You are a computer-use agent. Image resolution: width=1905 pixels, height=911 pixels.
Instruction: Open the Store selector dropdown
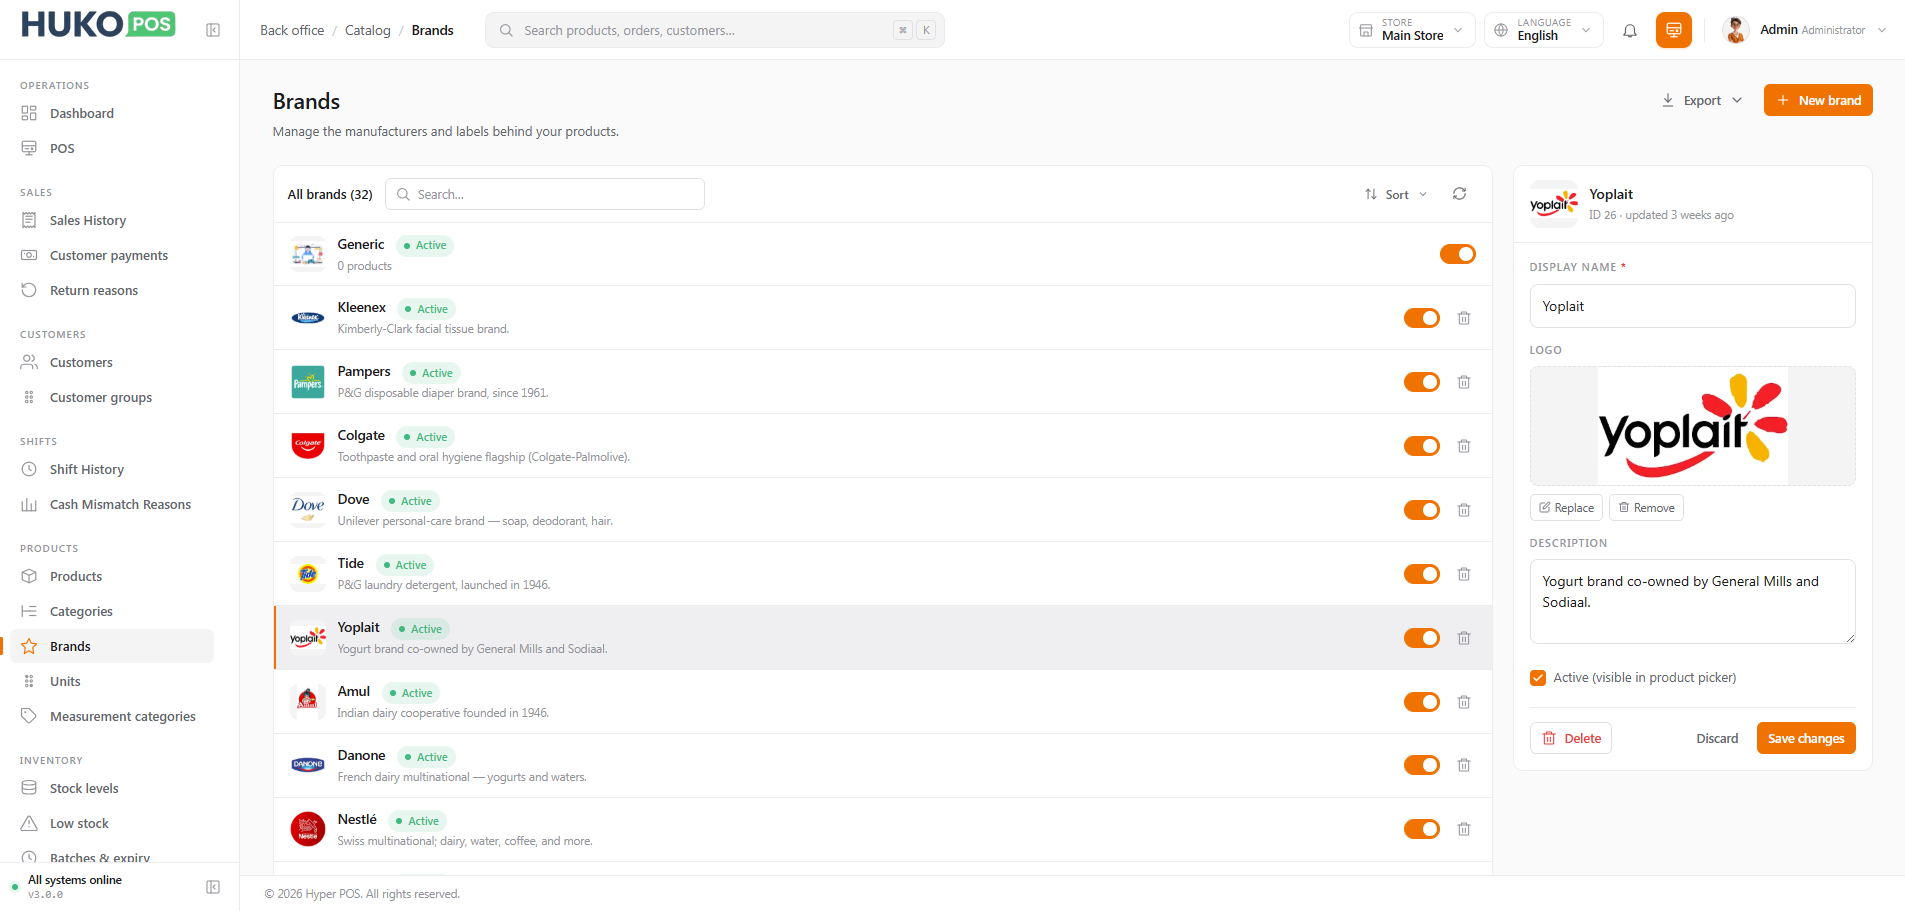[x=1412, y=30]
